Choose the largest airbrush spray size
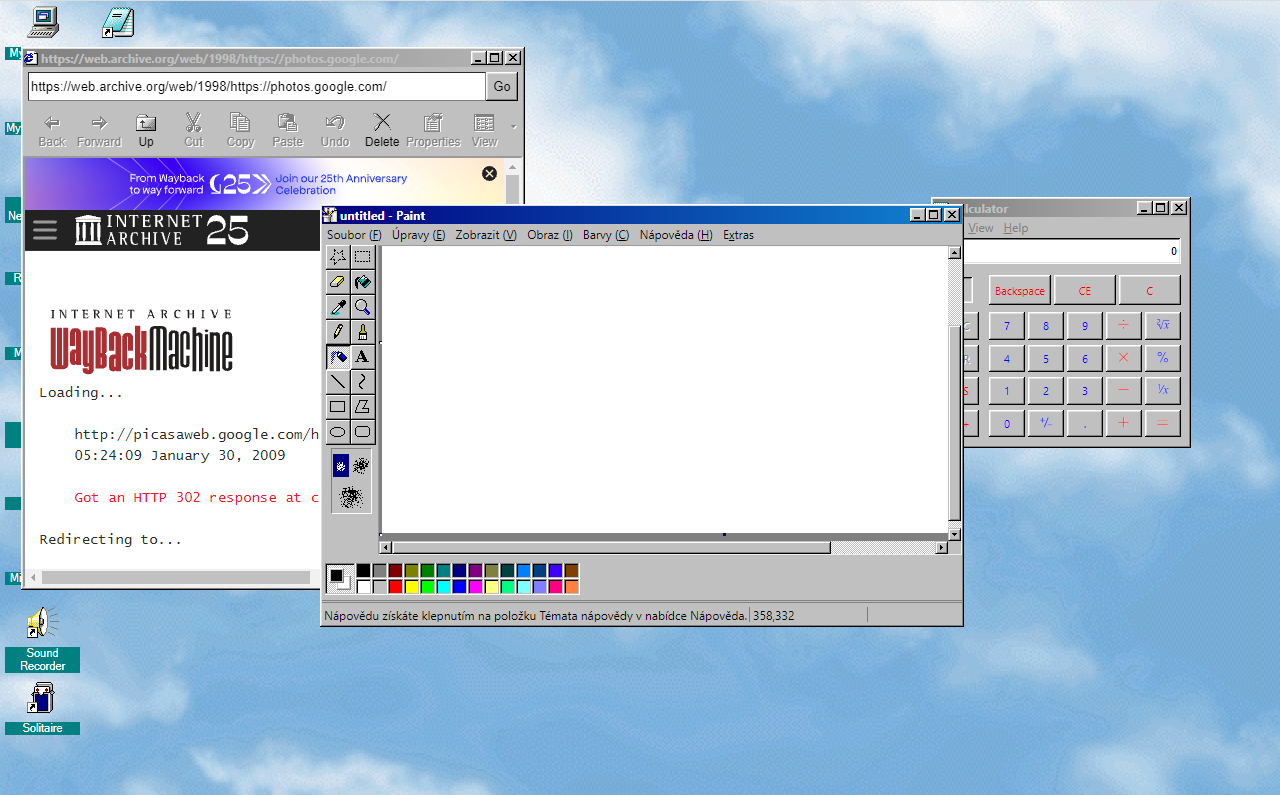 [x=351, y=496]
